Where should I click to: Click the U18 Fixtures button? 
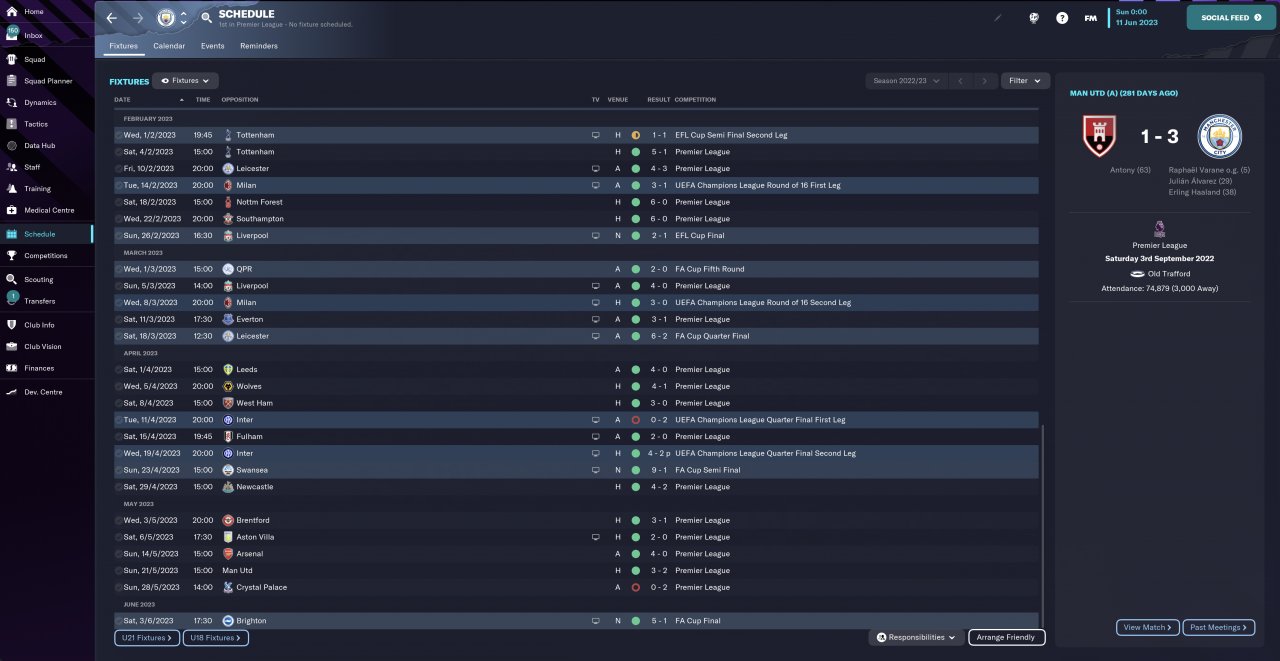tap(215, 637)
